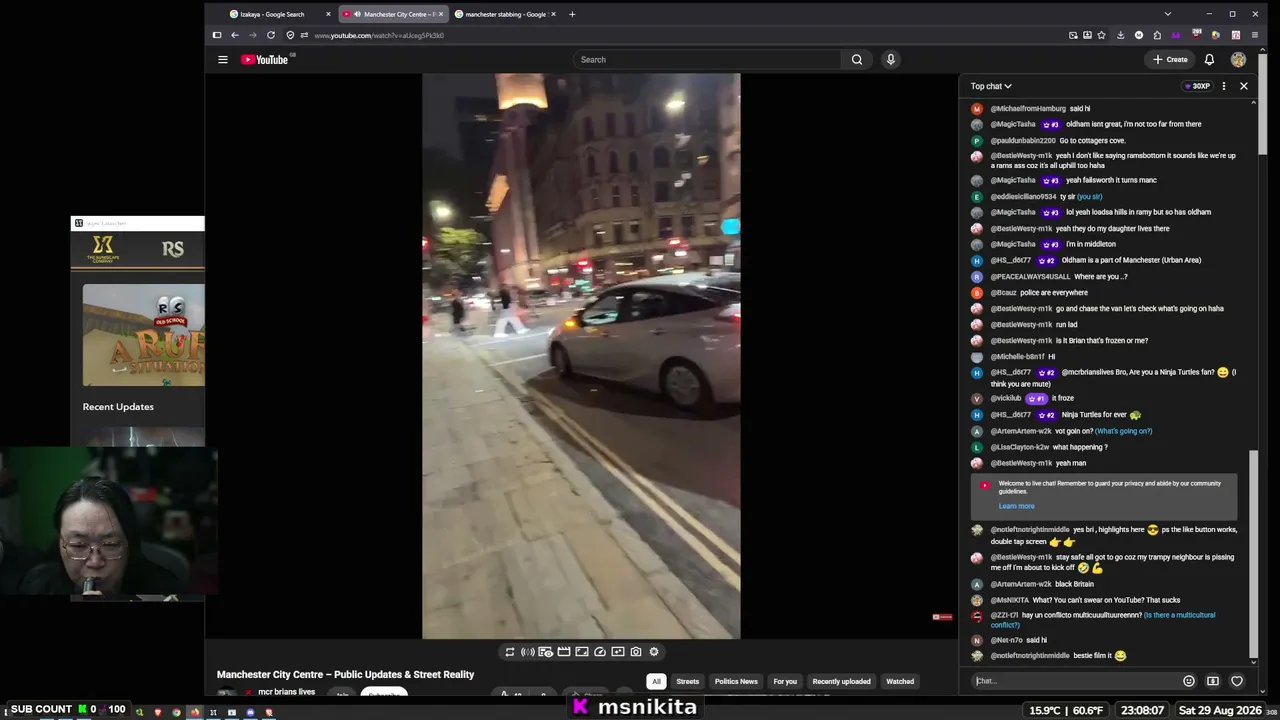Switch to the Izakaya Google Search tab
The image size is (1280, 720).
[x=280, y=14]
